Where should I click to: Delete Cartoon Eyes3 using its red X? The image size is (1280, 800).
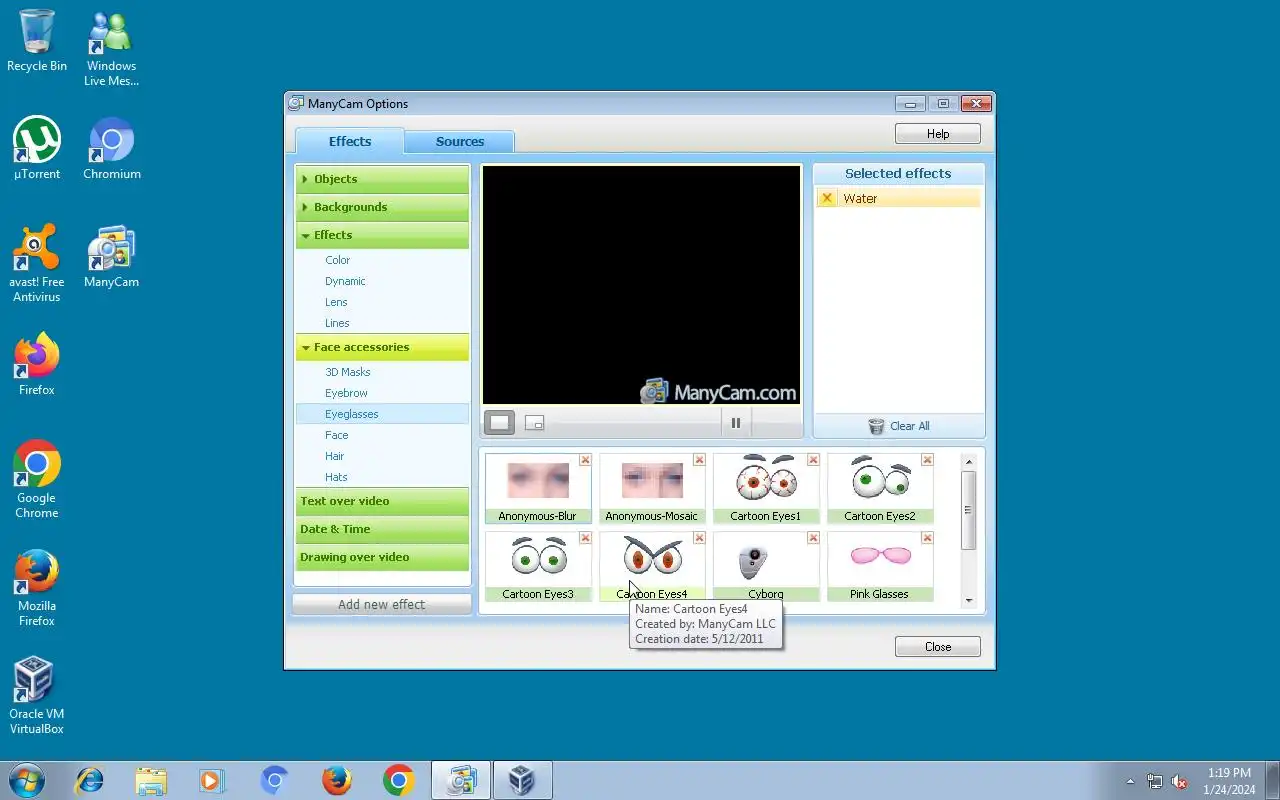point(585,538)
